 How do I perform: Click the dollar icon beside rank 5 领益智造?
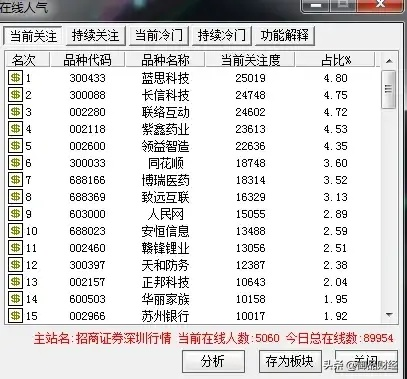15,146
